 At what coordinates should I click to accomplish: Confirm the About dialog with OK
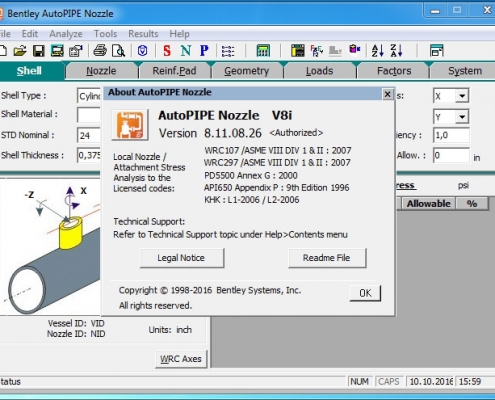[365, 293]
